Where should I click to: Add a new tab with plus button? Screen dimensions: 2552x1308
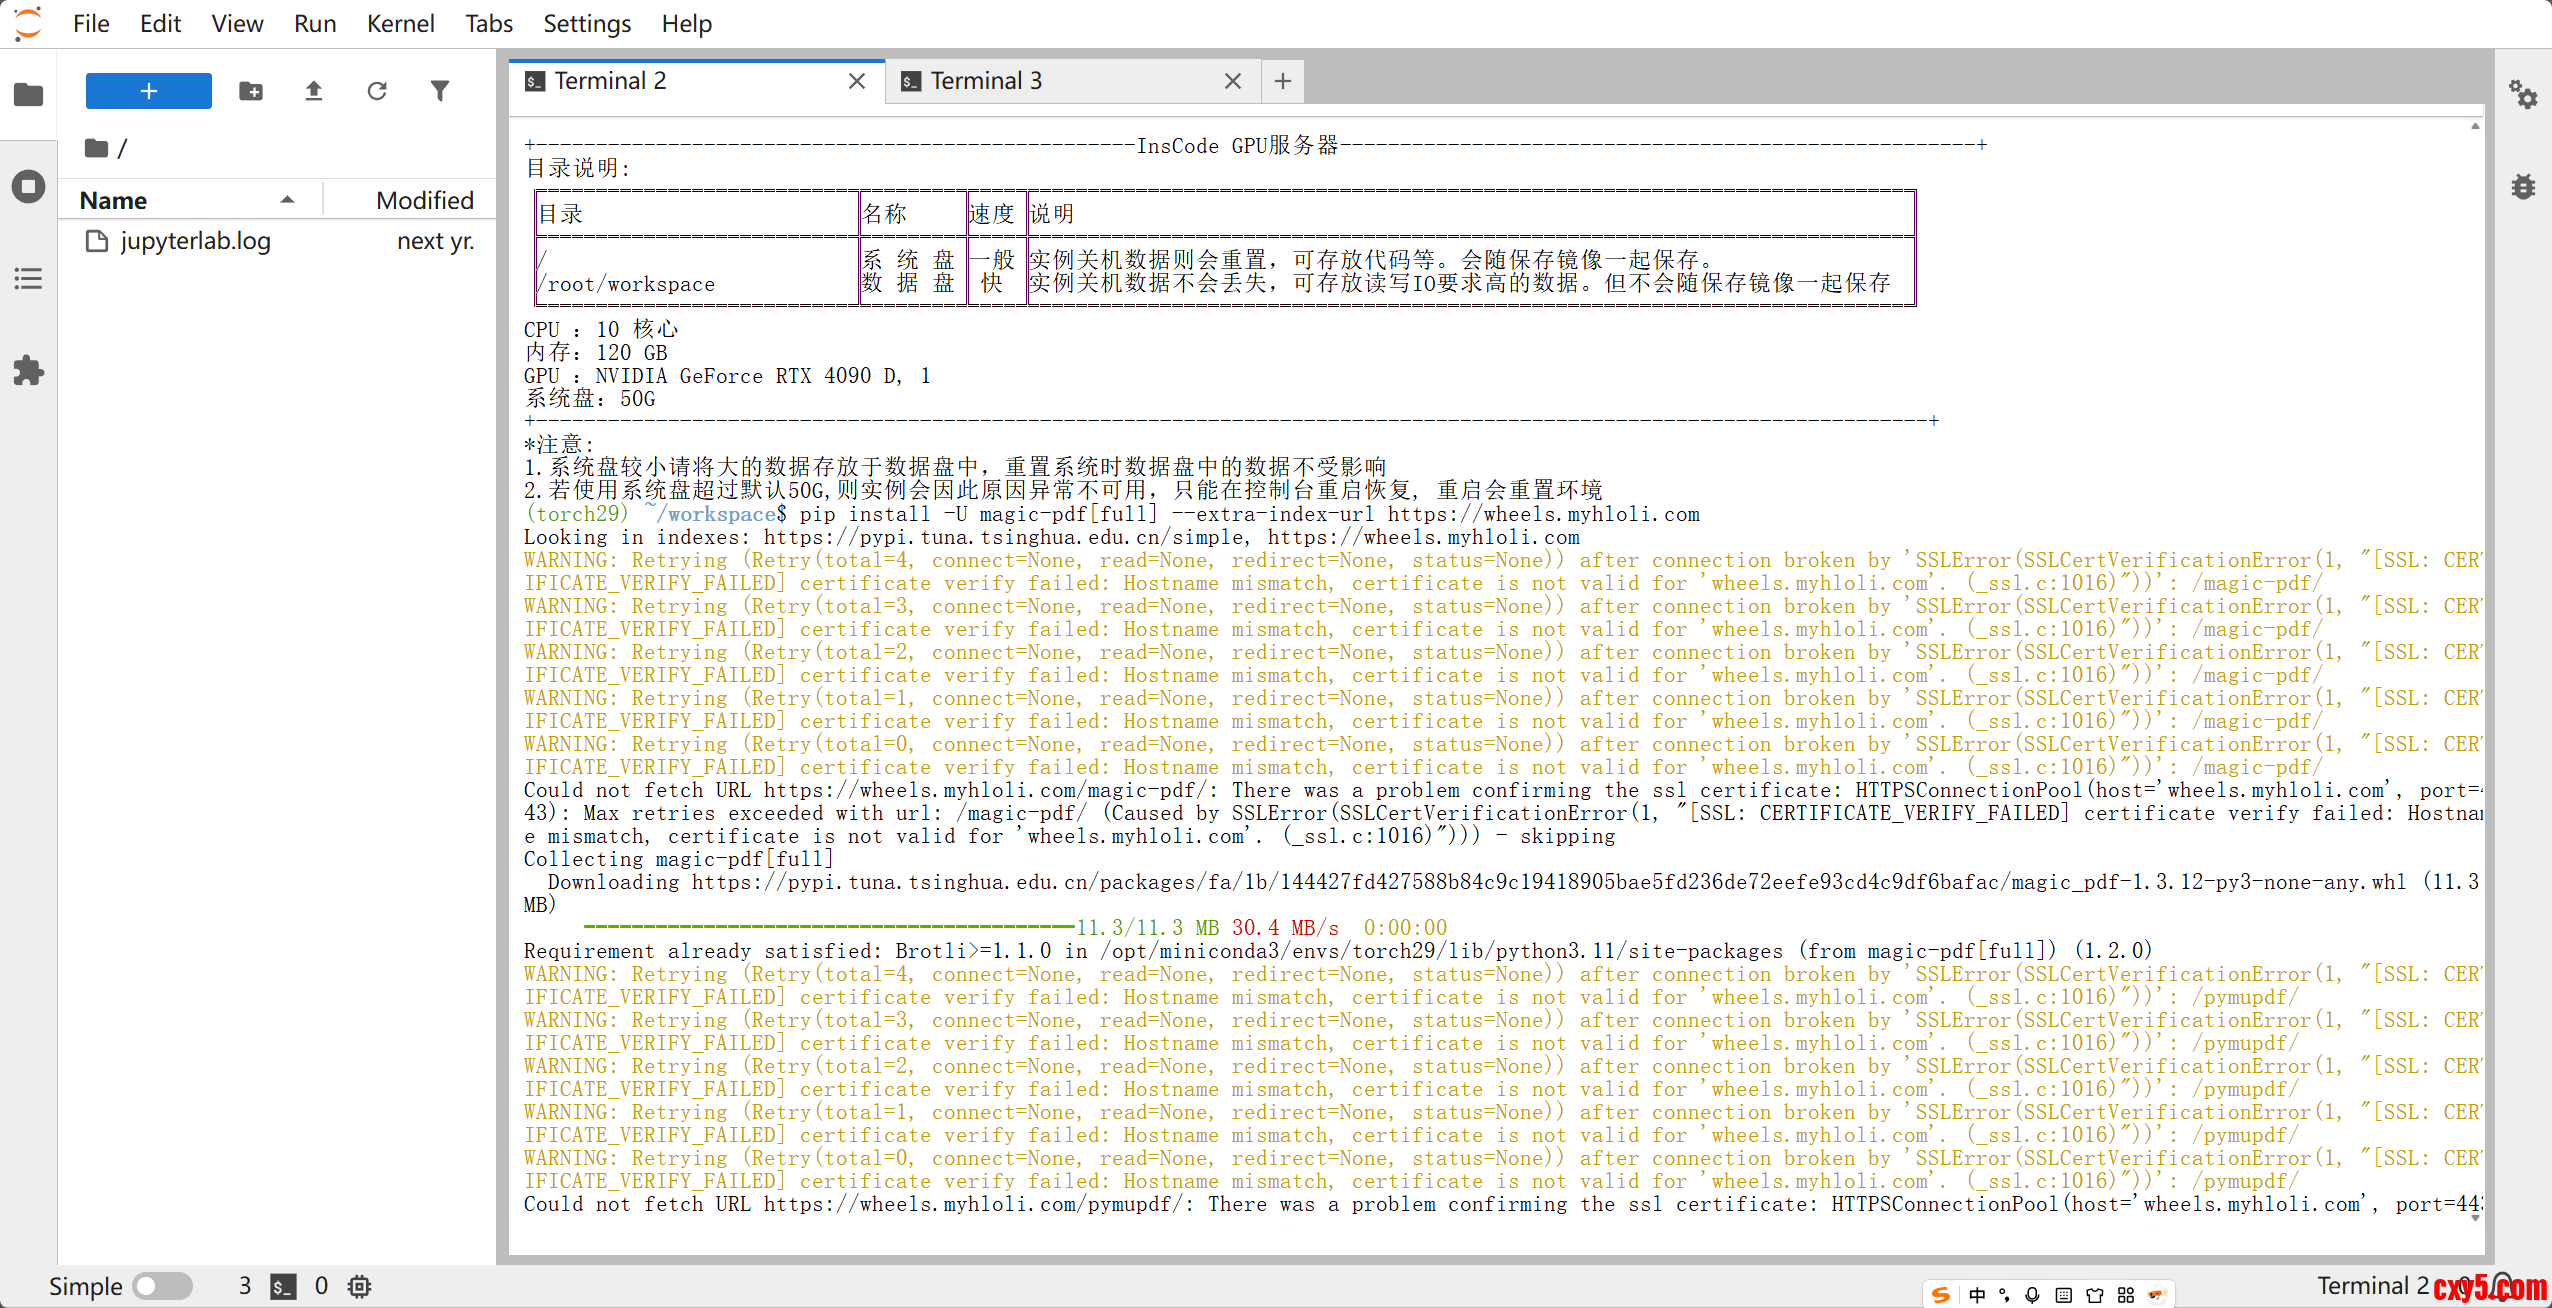(x=1283, y=81)
